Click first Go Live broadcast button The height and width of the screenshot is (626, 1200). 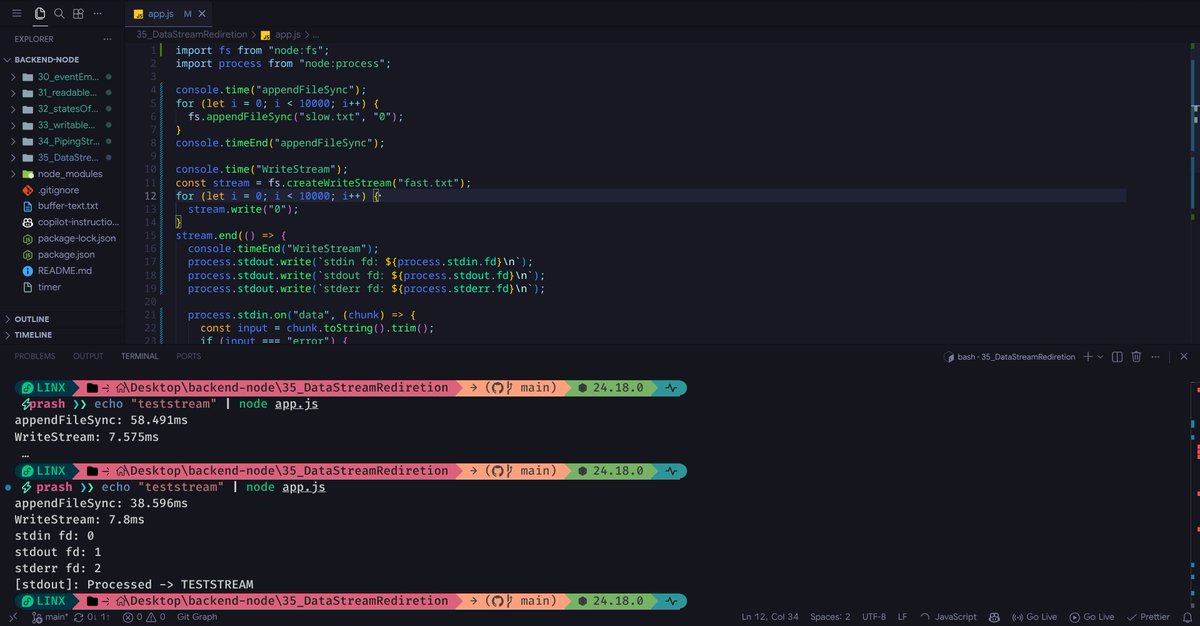[1036, 617]
